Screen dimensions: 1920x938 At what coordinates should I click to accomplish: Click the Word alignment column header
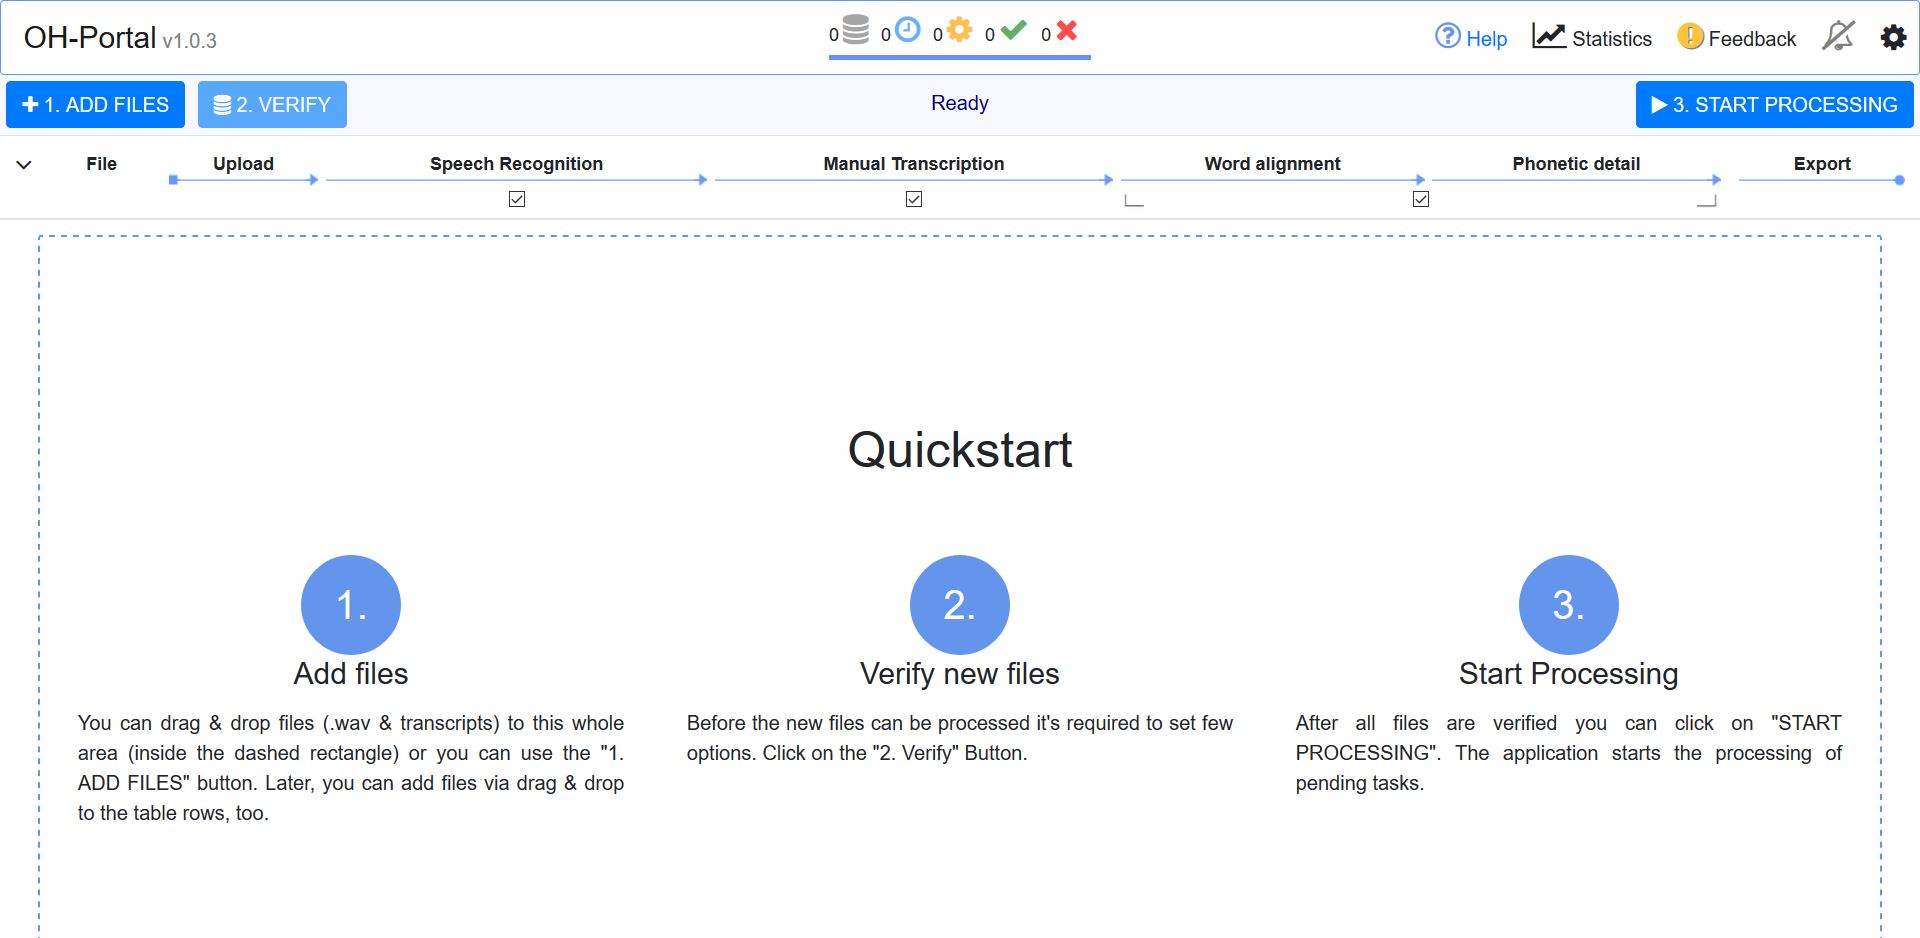coord(1272,164)
